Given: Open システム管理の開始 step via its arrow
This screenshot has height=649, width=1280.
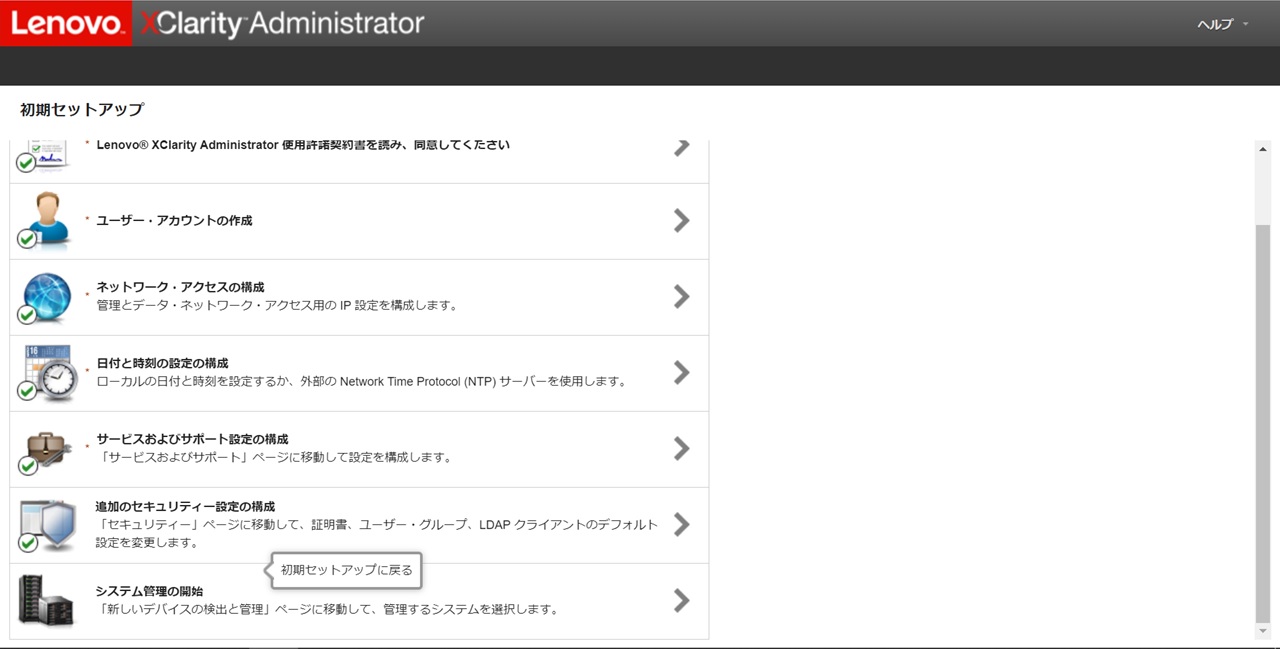Looking at the screenshot, I should (x=682, y=600).
